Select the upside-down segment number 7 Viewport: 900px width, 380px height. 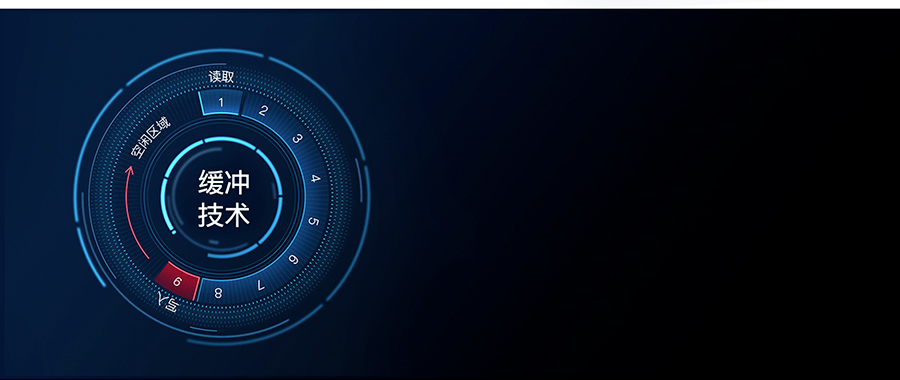click(x=261, y=285)
